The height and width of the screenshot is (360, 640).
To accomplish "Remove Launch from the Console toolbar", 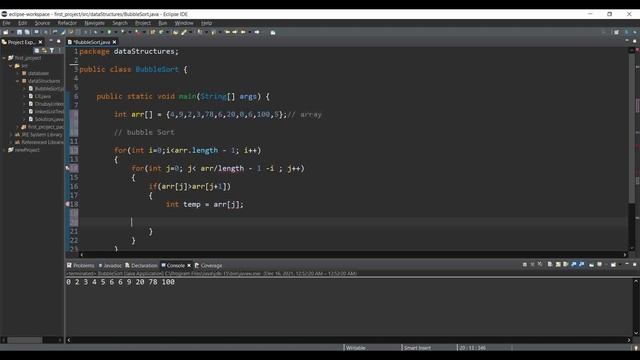I will point(532,264).
